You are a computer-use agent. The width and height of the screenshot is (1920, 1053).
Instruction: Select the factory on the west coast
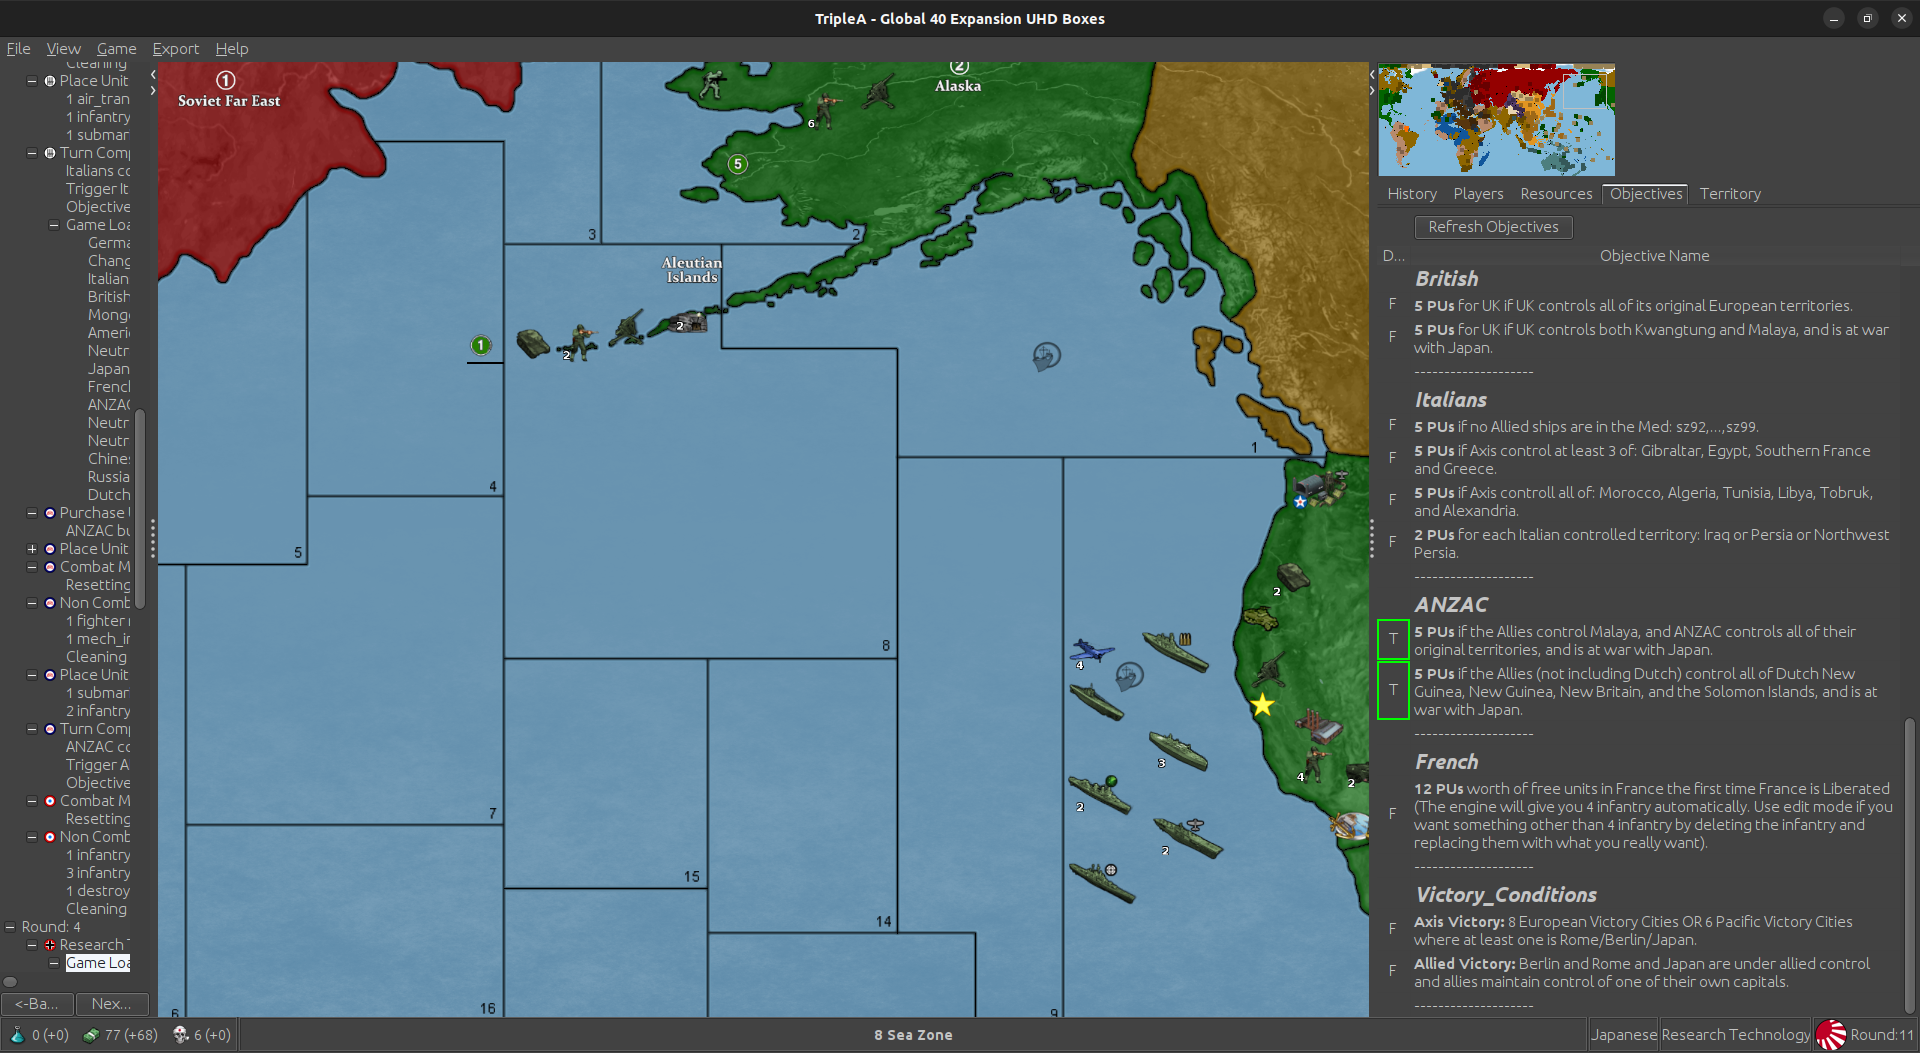[x=1318, y=725]
